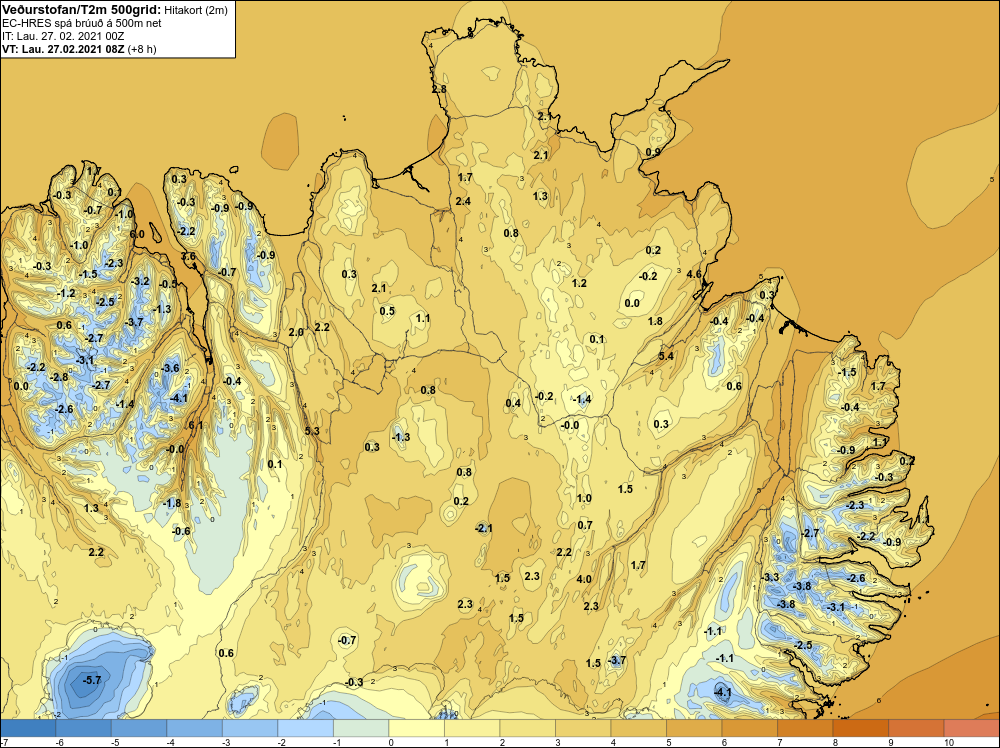This screenshot has width=1000, height=748.
Task: Click the legend tick label '-7'
Action: tap(4, 742)
